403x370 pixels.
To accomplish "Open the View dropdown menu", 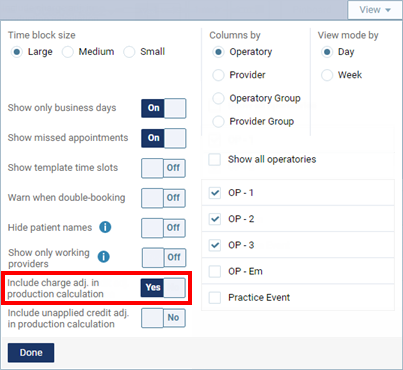I will click(375, 10).
